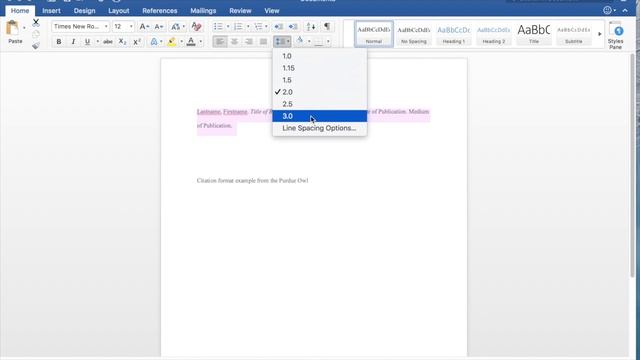Viewport: 640px width, 360px height.
Task: Click the Change Case icon
Action: 176,27
